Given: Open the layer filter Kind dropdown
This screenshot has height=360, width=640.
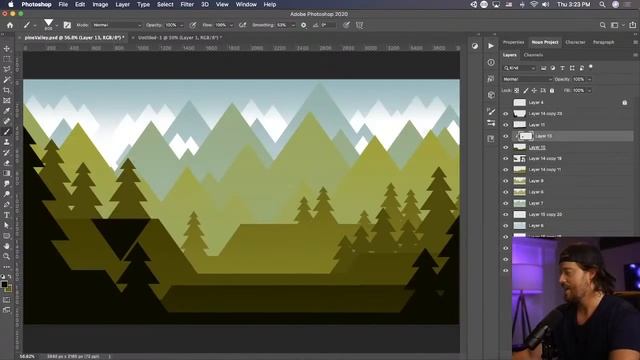Looking at the screenshot, I should [x=520, y=68].
